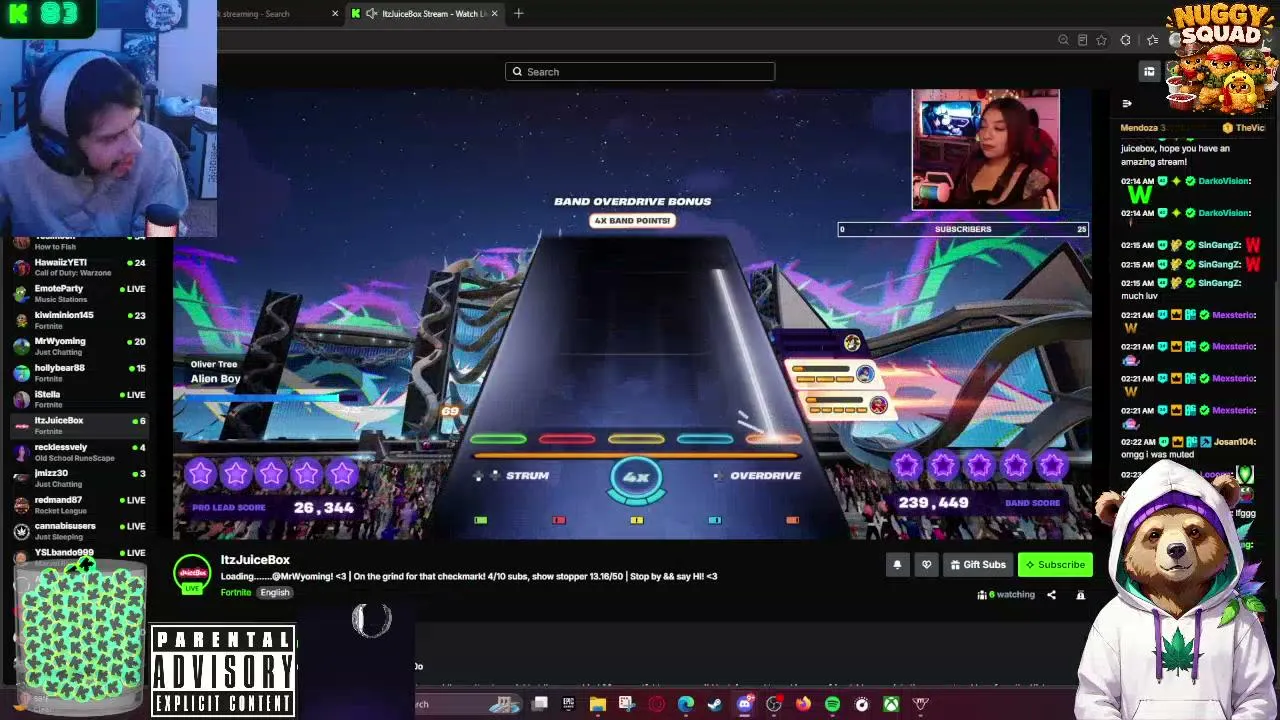Launch Microsoft Edge from the taskbar
The image size is (1280, 720).
[x=686, y=704]
